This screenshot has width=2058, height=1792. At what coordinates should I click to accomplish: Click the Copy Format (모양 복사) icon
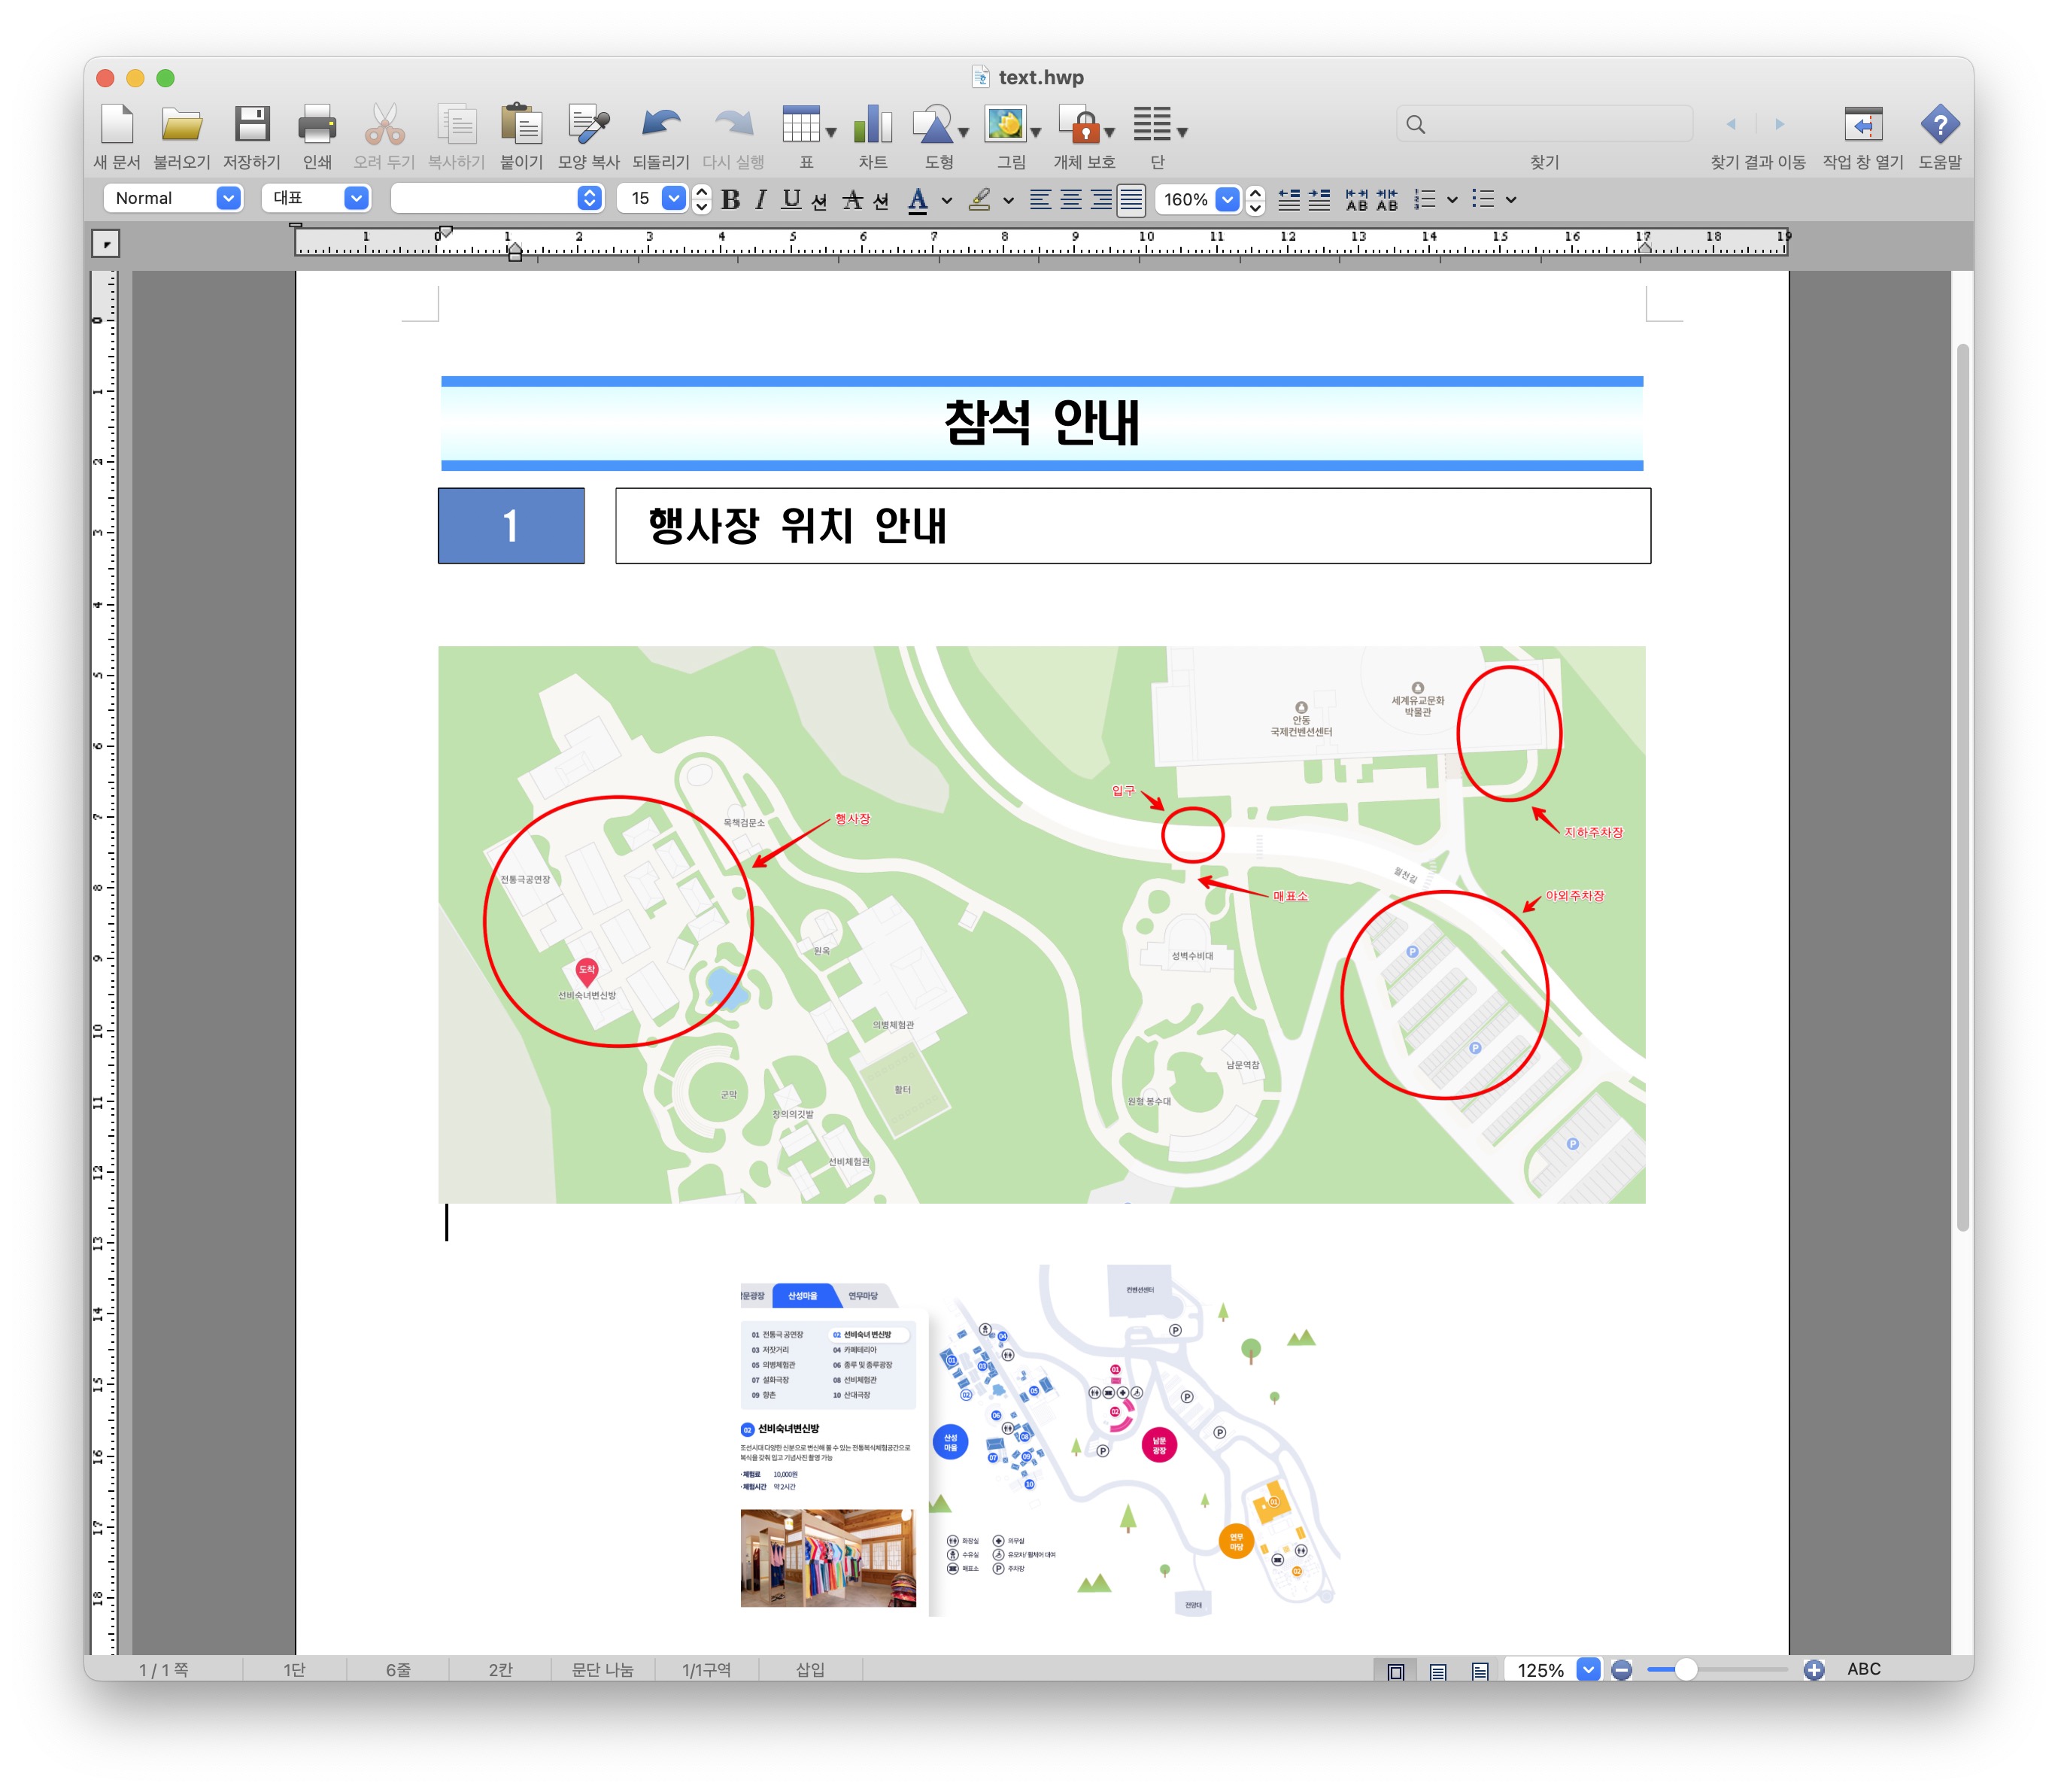tap(589, 126)
